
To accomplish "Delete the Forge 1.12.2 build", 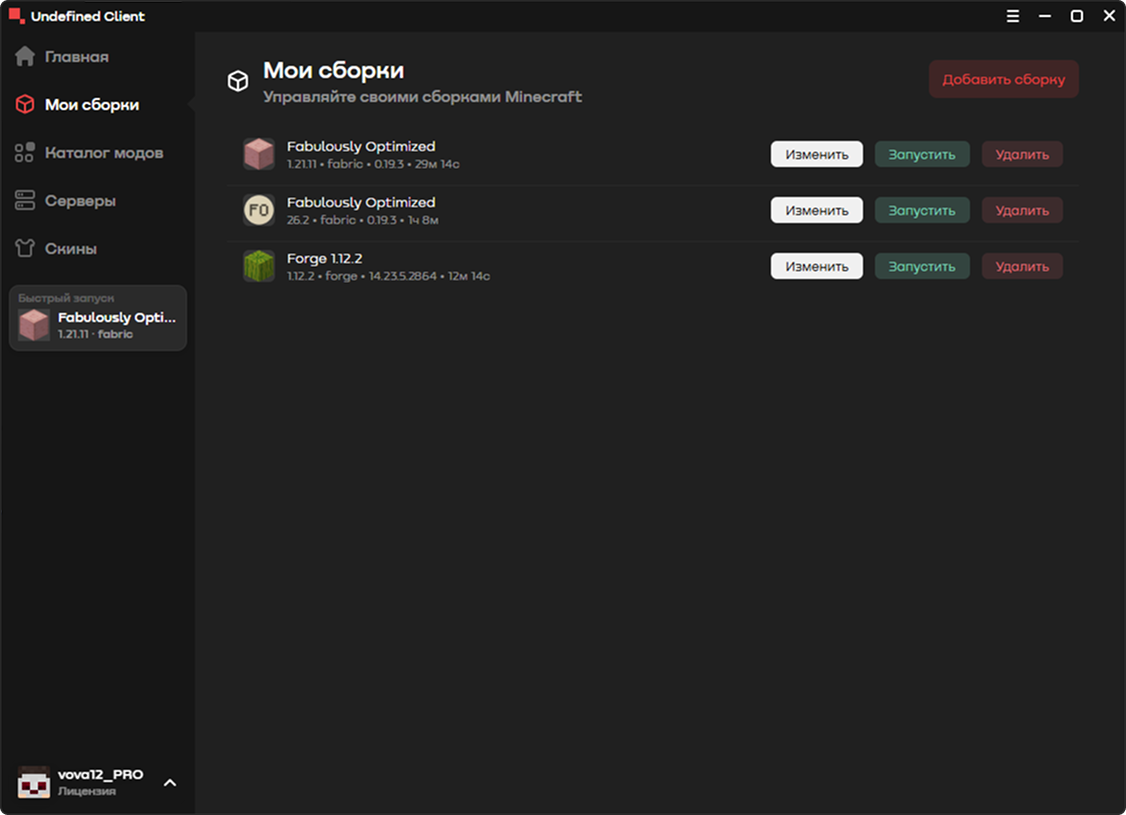I will pos(1022,266).
